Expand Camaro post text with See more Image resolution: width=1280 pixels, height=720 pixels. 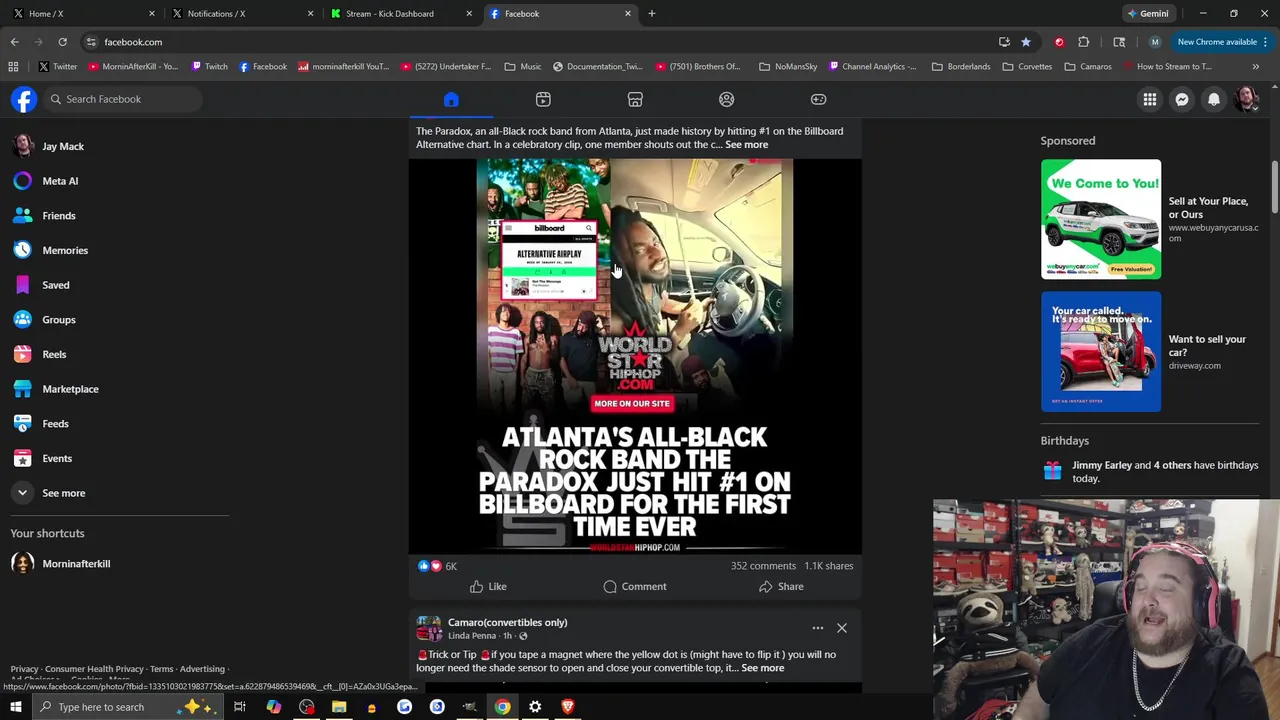coord(763,668)
